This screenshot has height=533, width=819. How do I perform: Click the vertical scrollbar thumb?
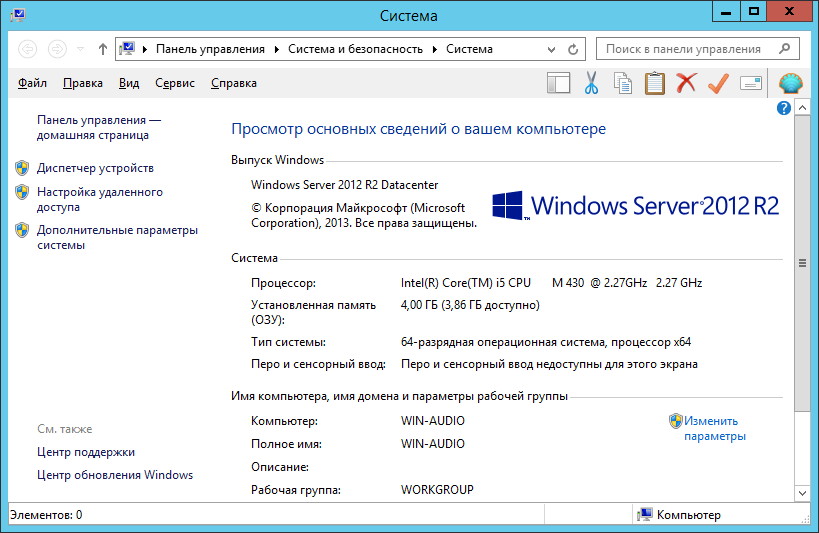(x=802, y=263)
